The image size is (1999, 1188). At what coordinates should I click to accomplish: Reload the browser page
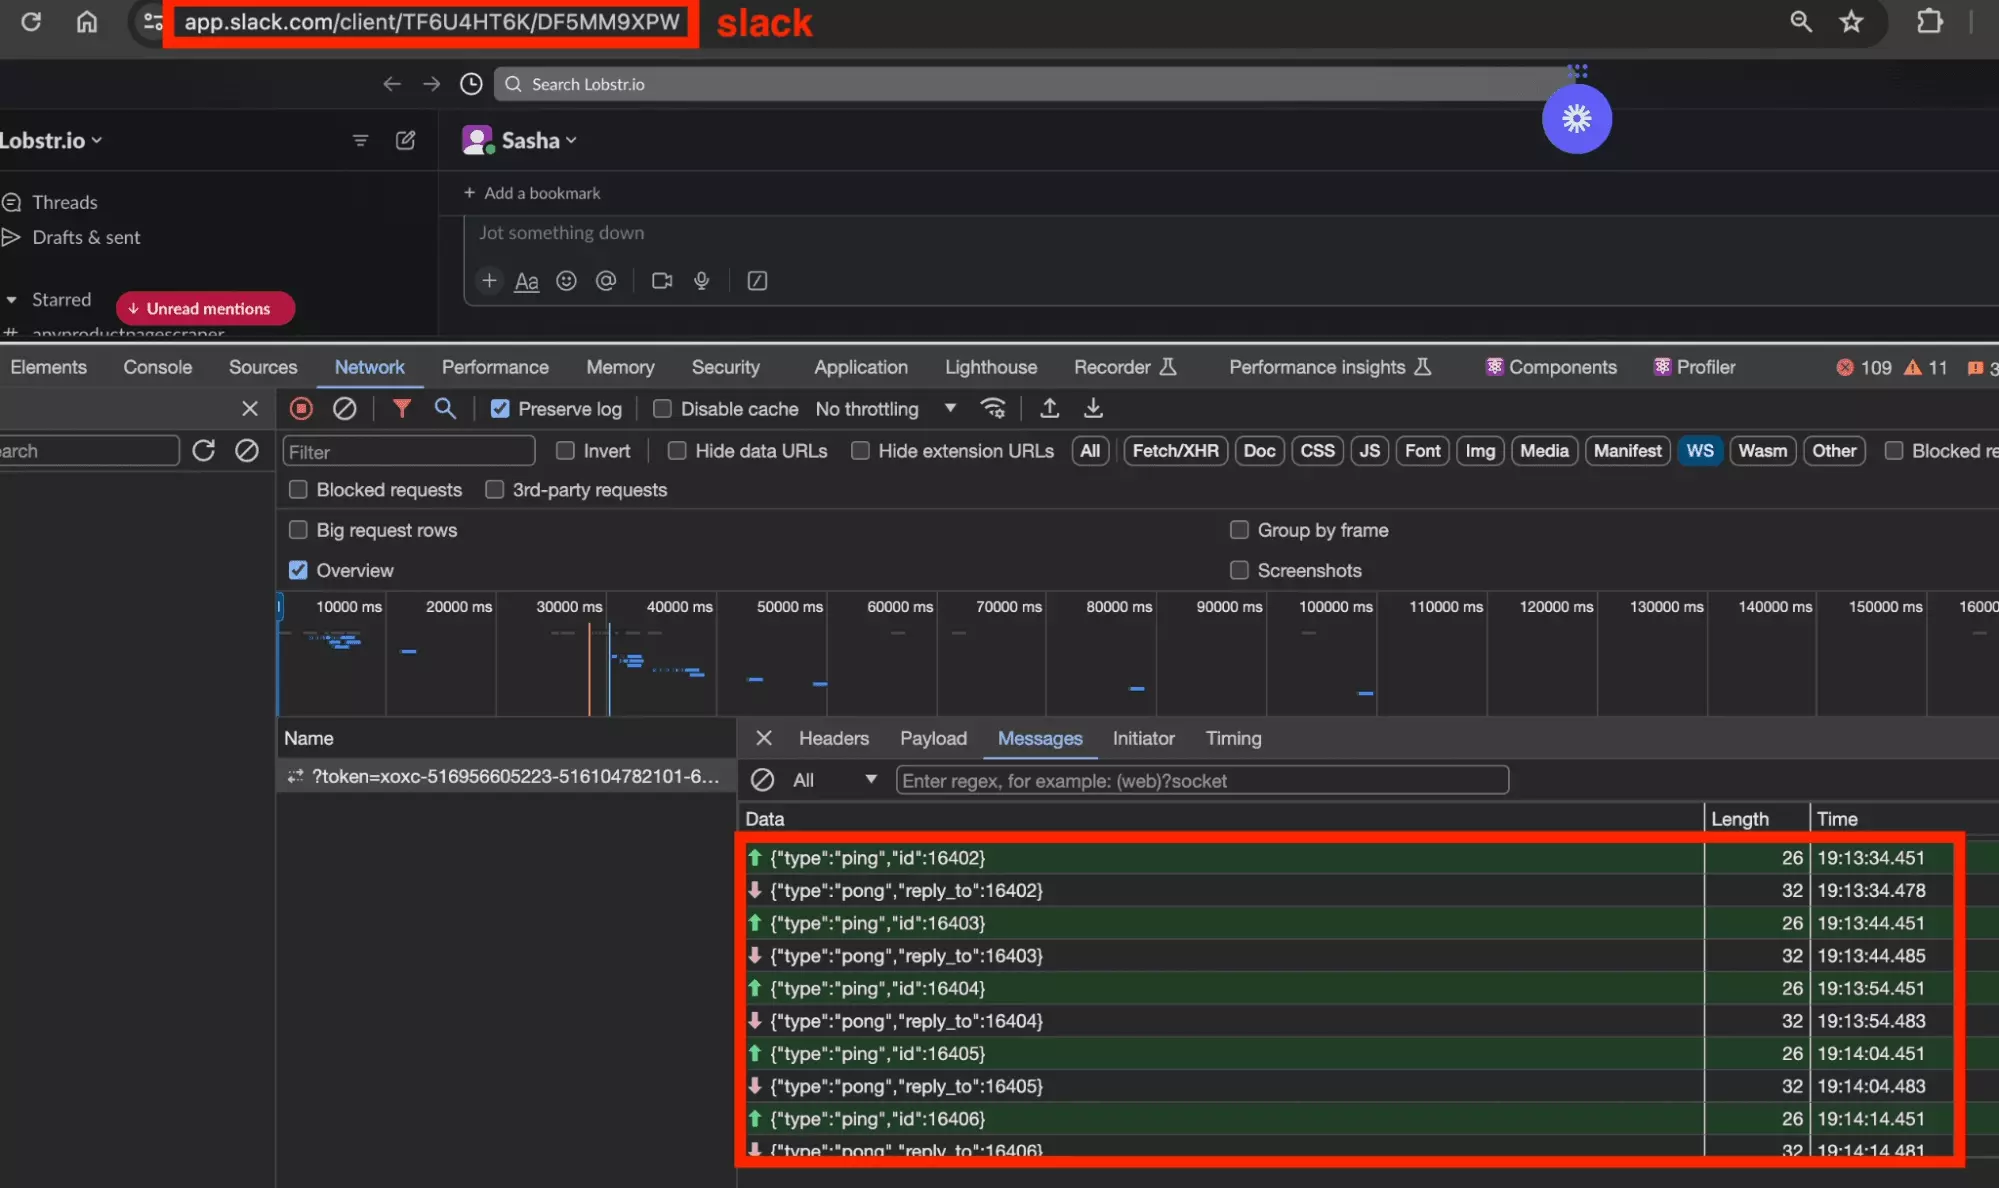[31, 21]
